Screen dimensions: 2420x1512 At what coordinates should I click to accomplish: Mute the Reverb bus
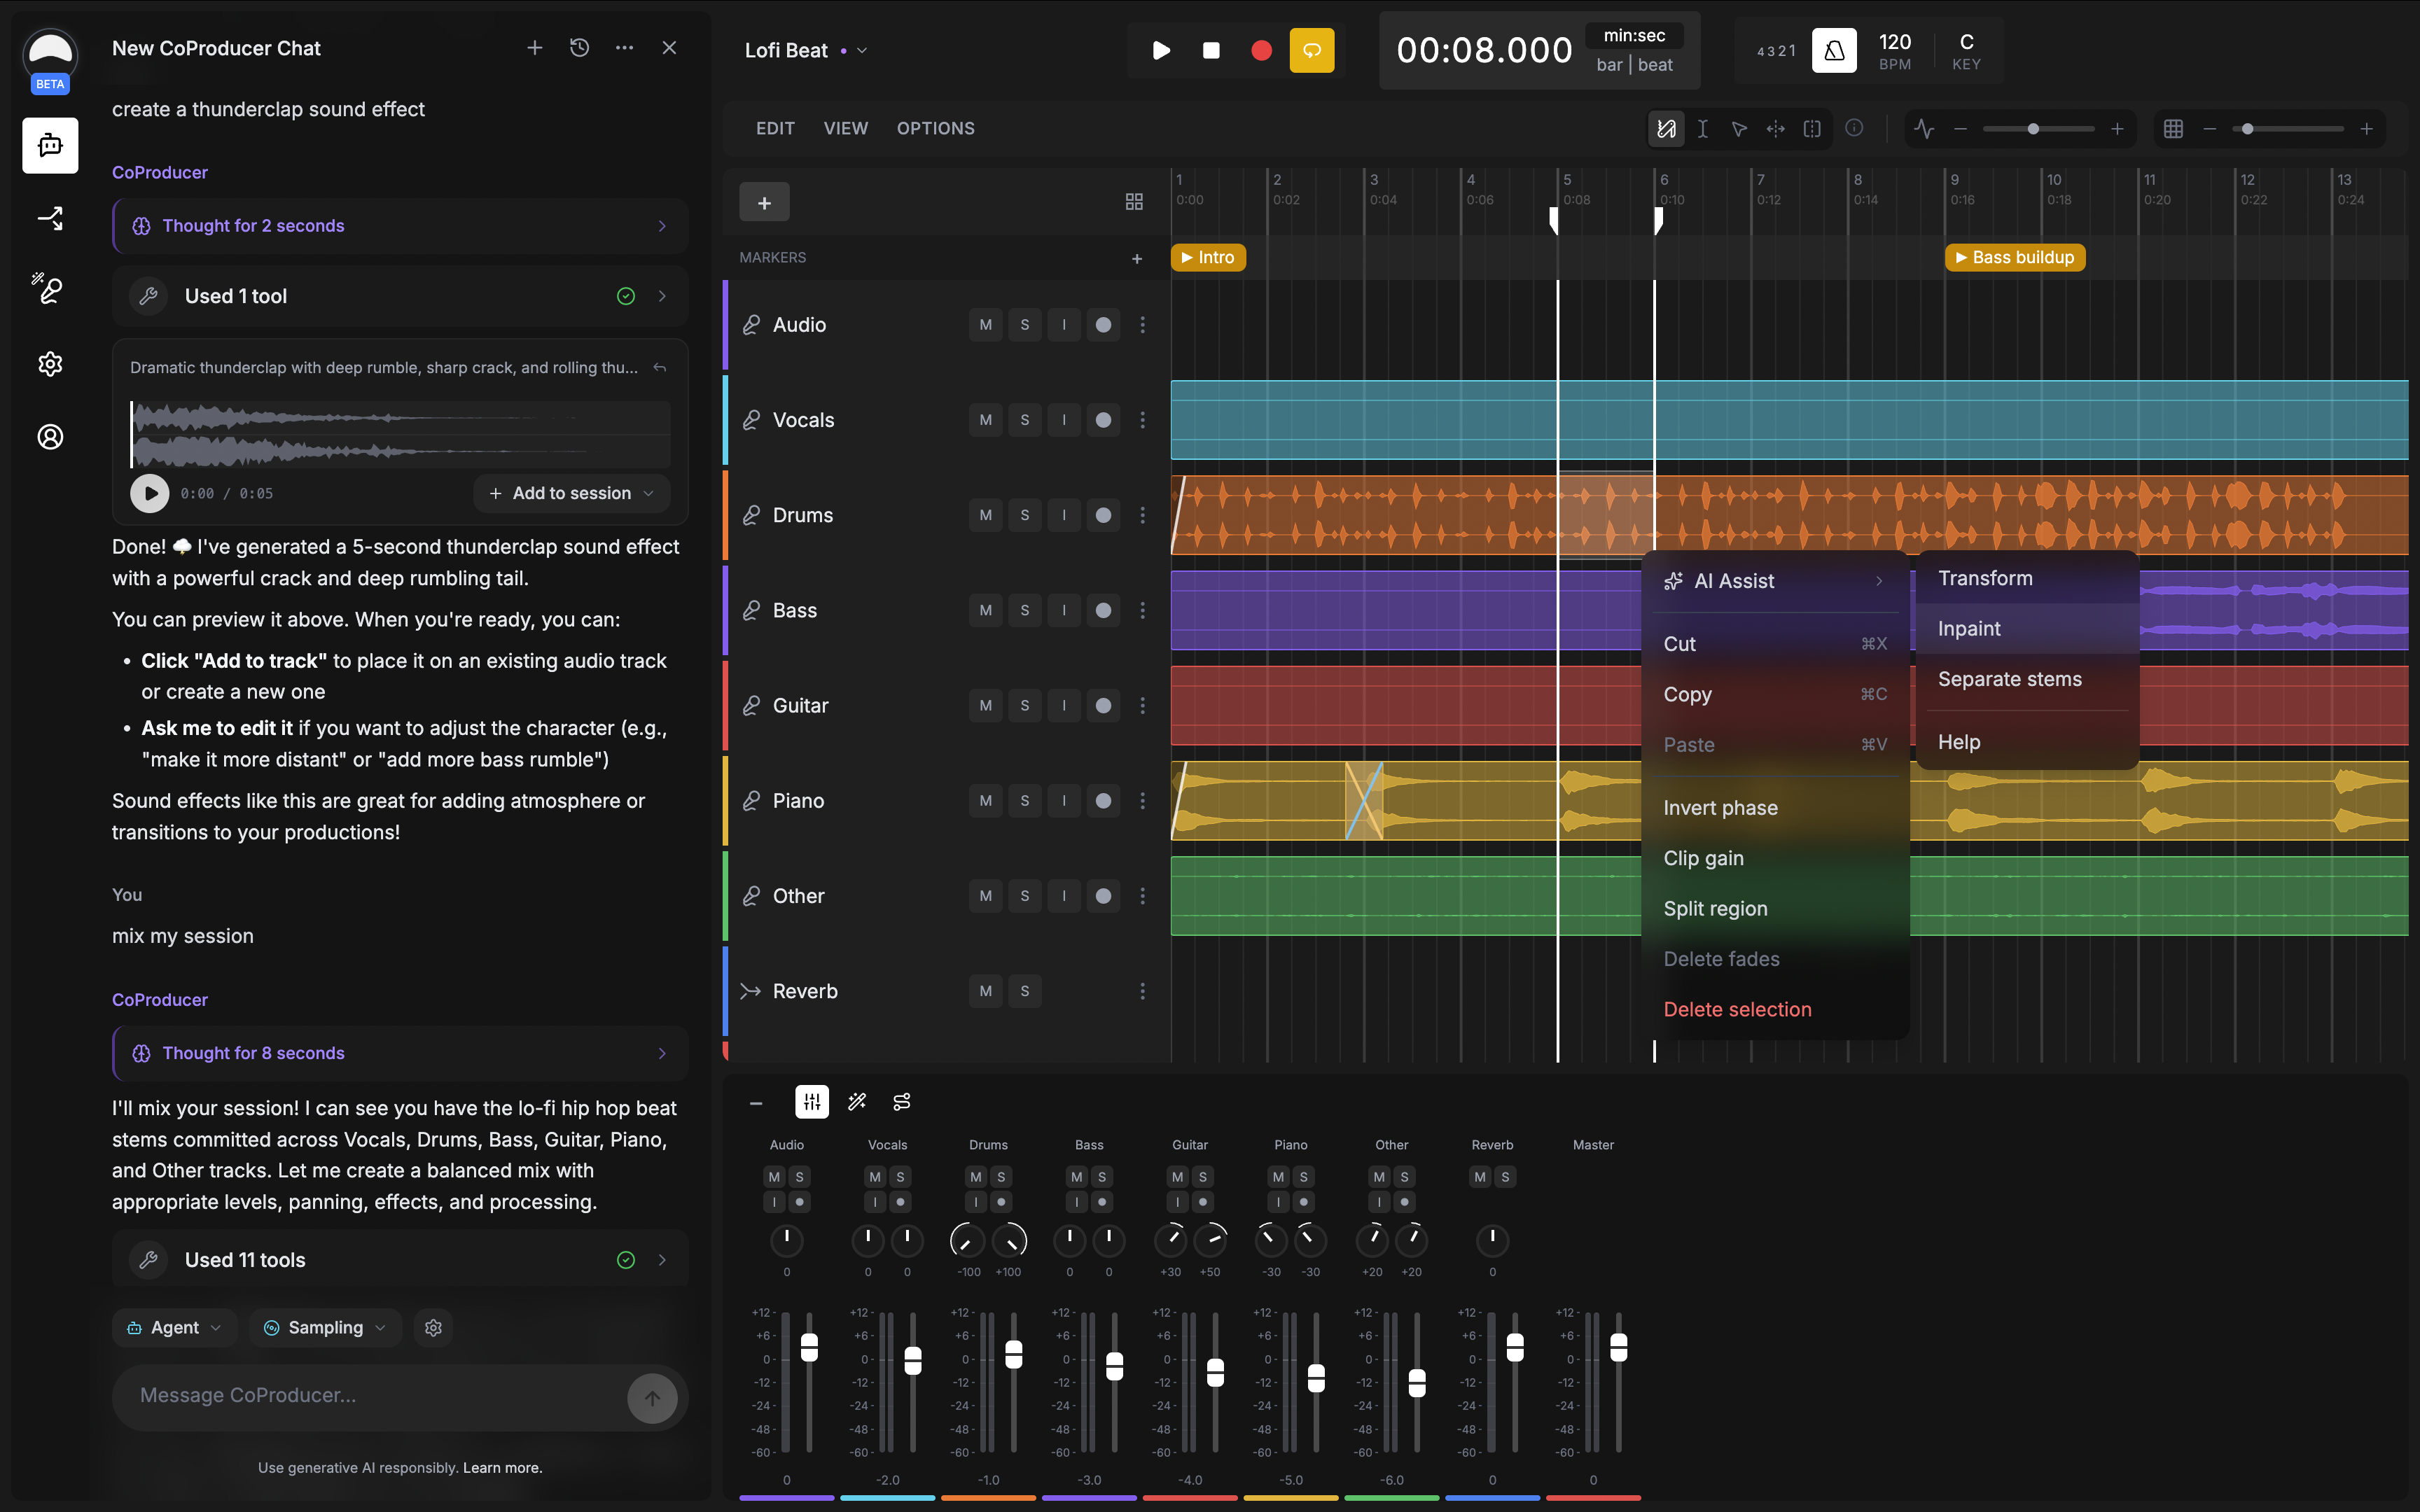[985, 991]
